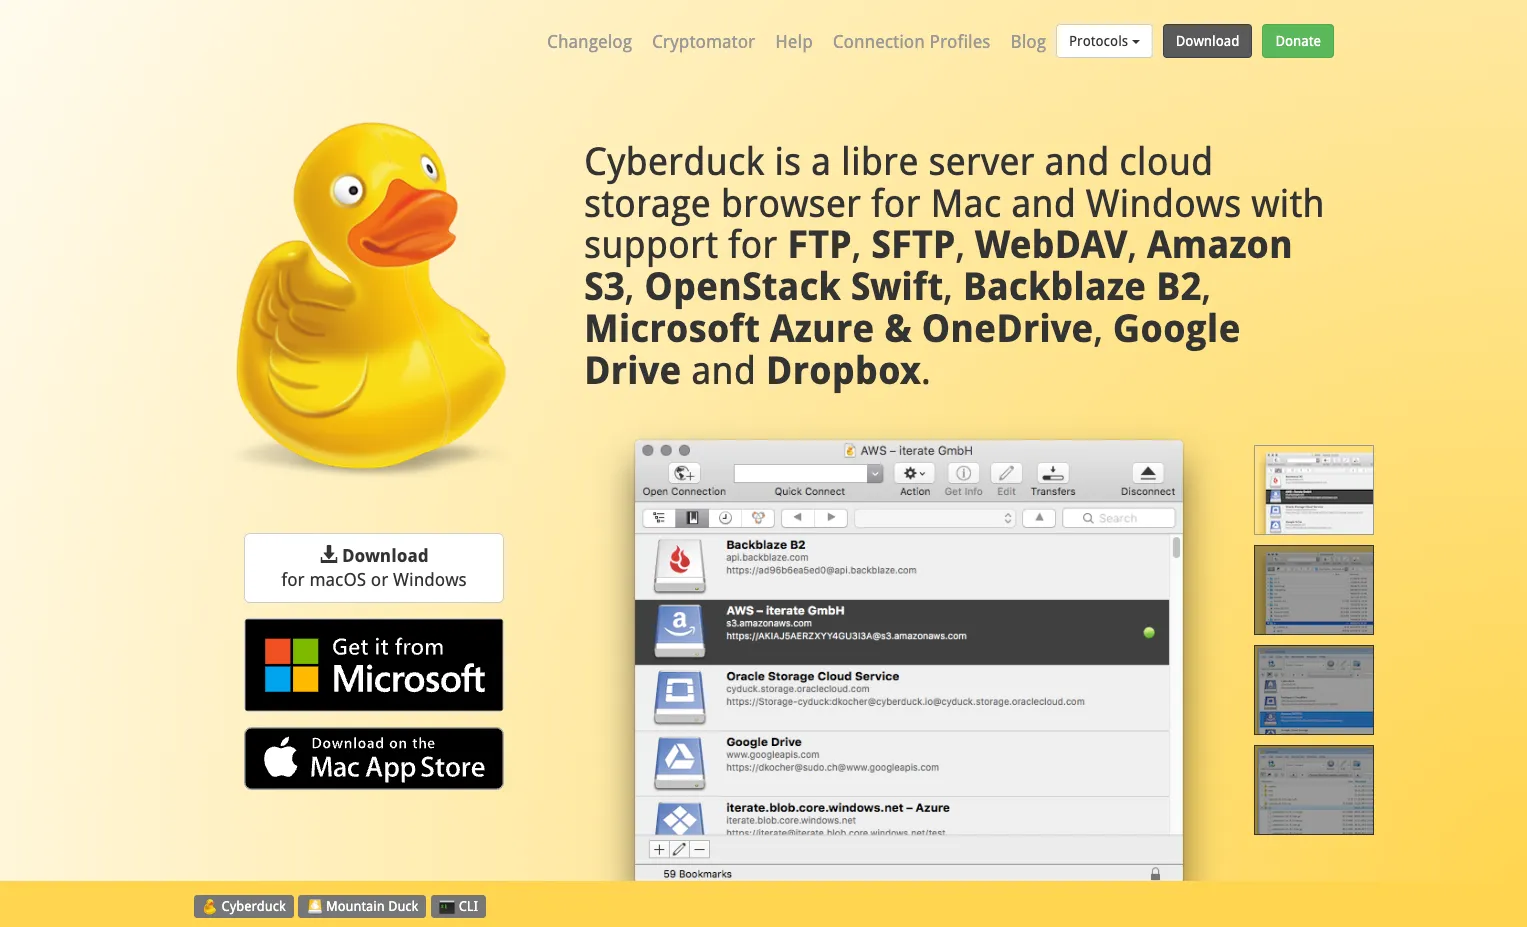This screenshot has width=1527, height=927.
Task: Click the Search field
Action: click(x=1119, y=518)
